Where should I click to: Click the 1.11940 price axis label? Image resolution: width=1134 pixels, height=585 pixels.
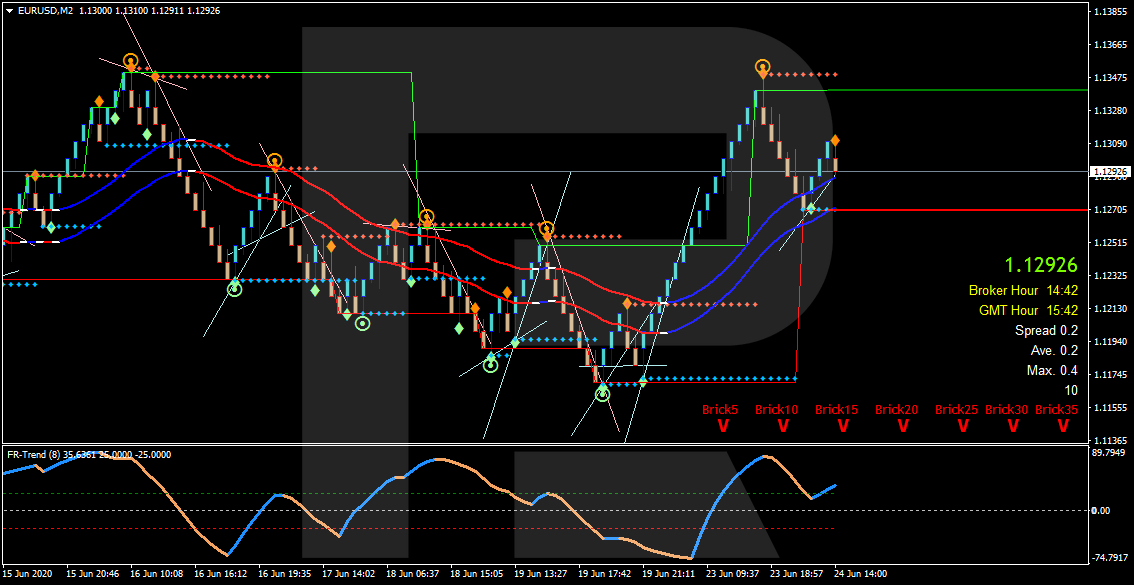click(1109, 342)
